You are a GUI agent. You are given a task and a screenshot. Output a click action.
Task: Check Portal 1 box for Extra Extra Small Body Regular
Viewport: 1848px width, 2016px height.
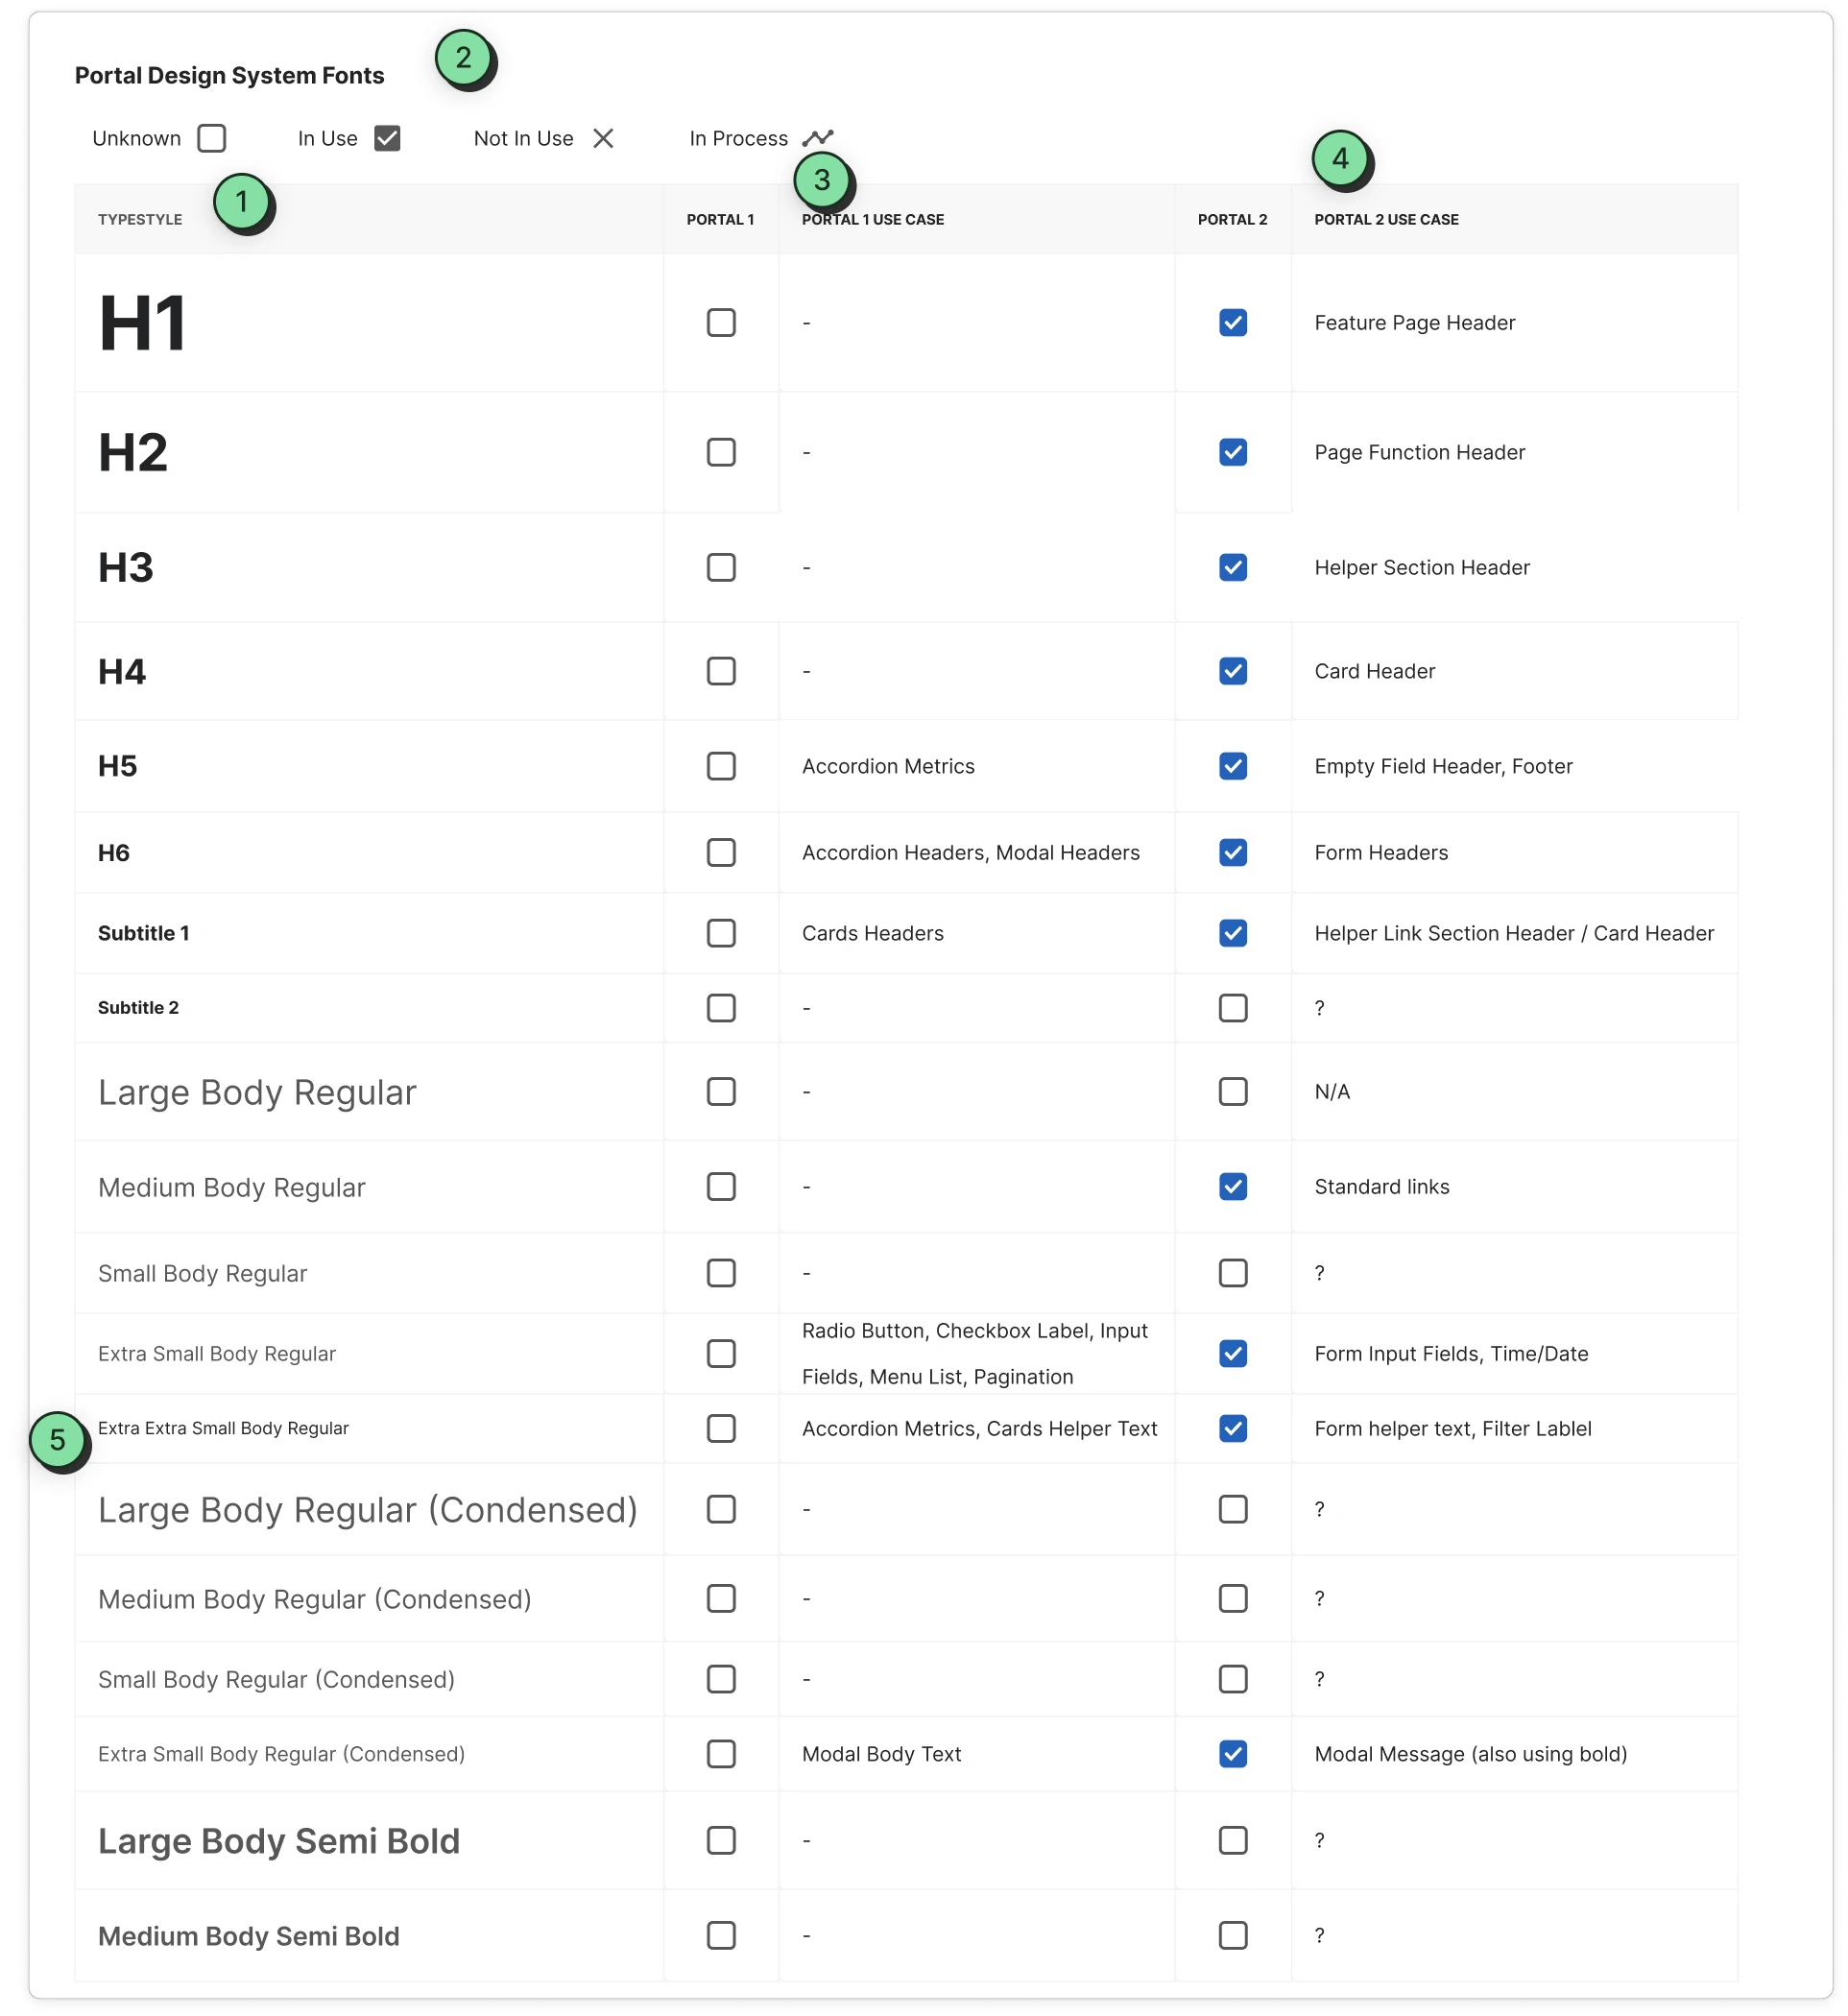pos(721,1428)
